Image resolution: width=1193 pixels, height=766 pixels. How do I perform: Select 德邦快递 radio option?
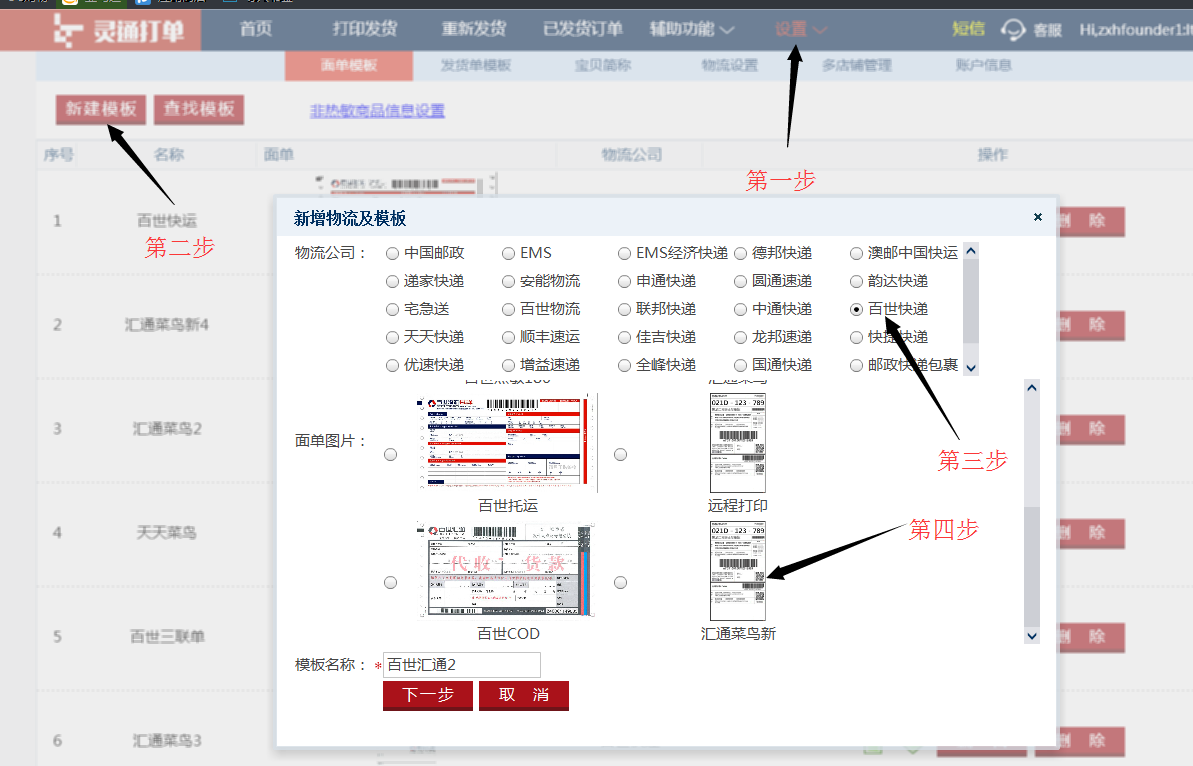[x=740, y=253]
